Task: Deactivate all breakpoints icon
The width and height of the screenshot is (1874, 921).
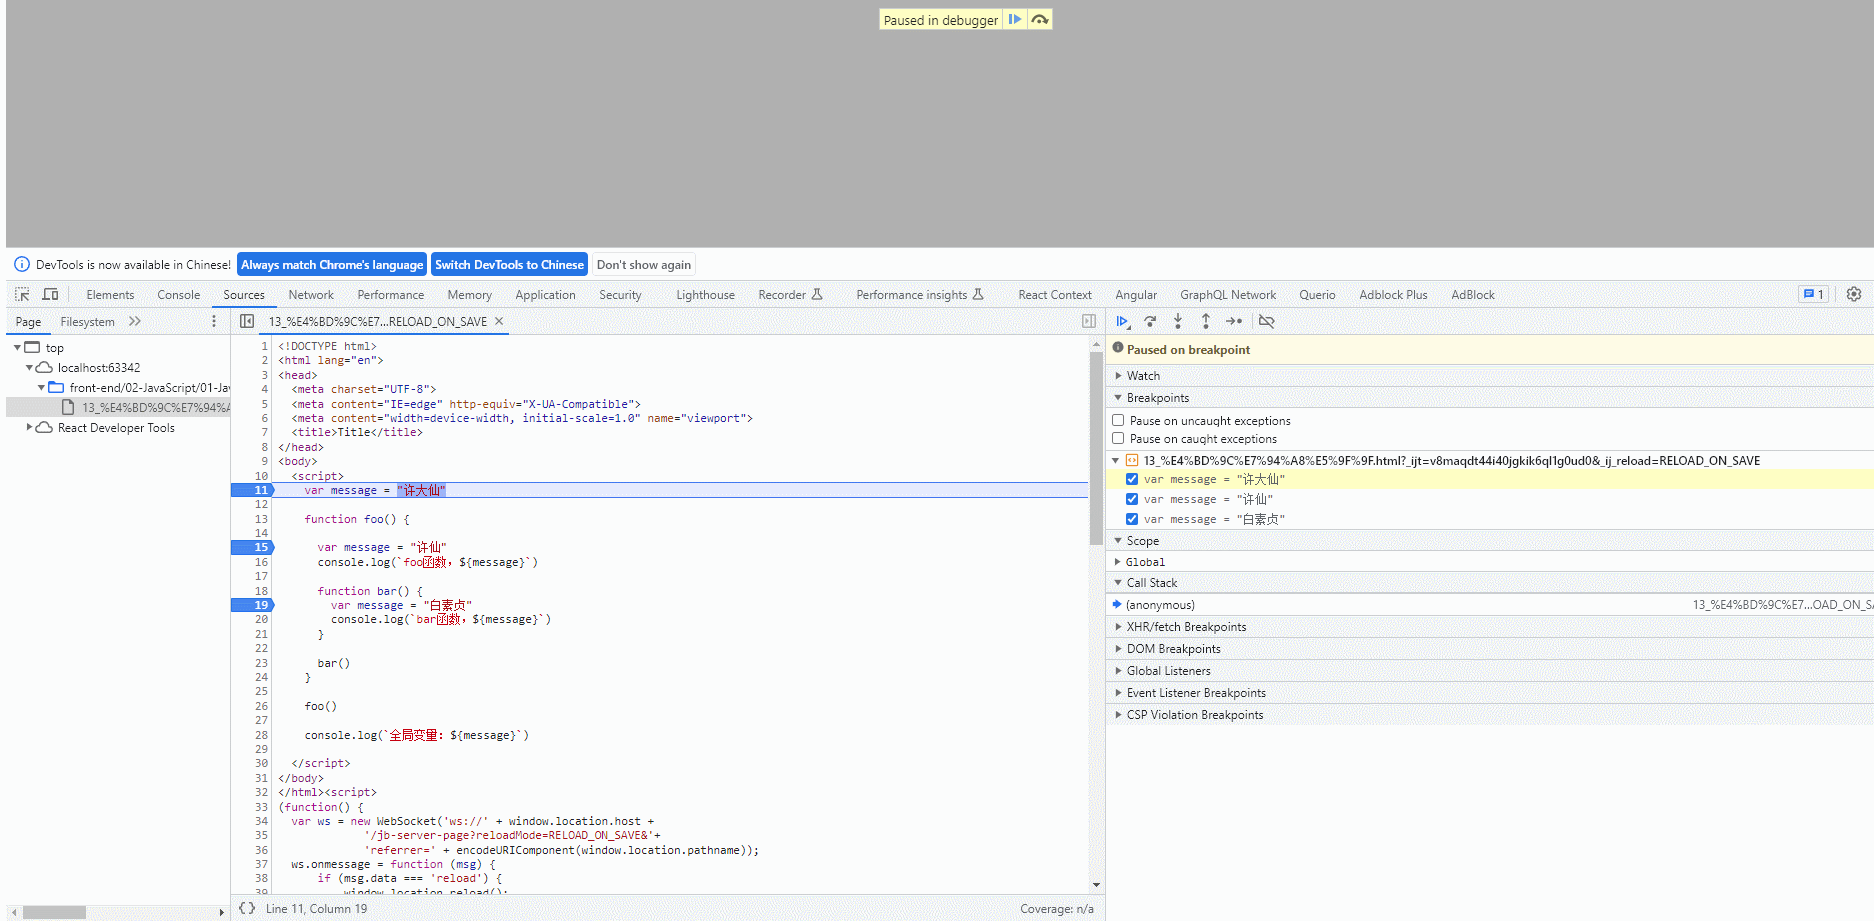Action: (x=1266, y=322)
